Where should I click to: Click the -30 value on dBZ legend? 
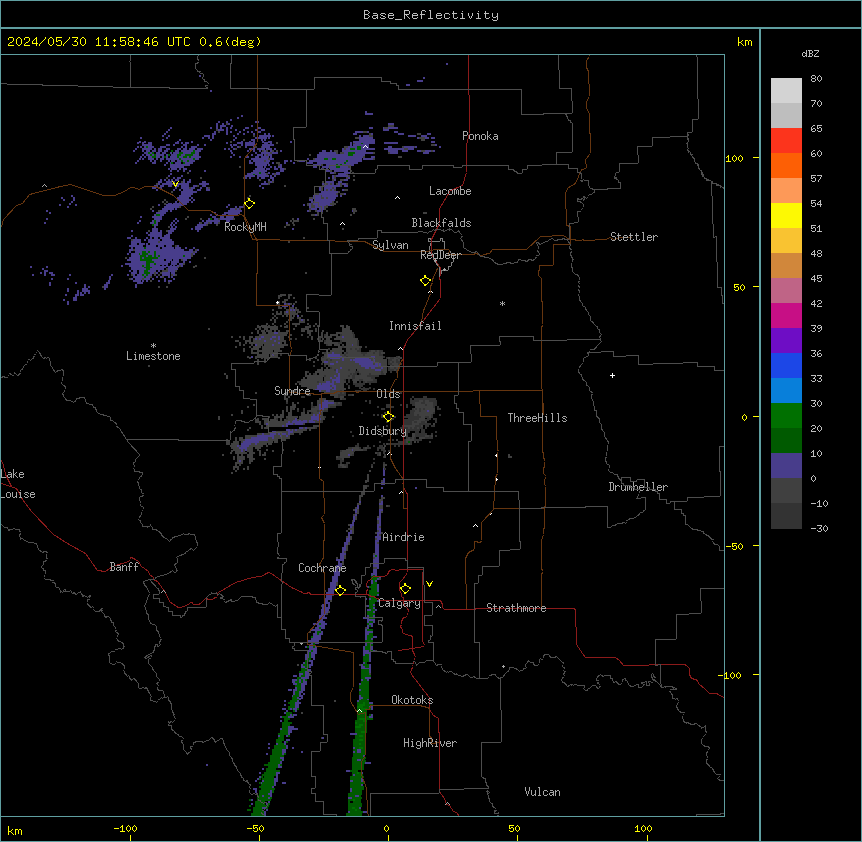click(x=819, y=528)
